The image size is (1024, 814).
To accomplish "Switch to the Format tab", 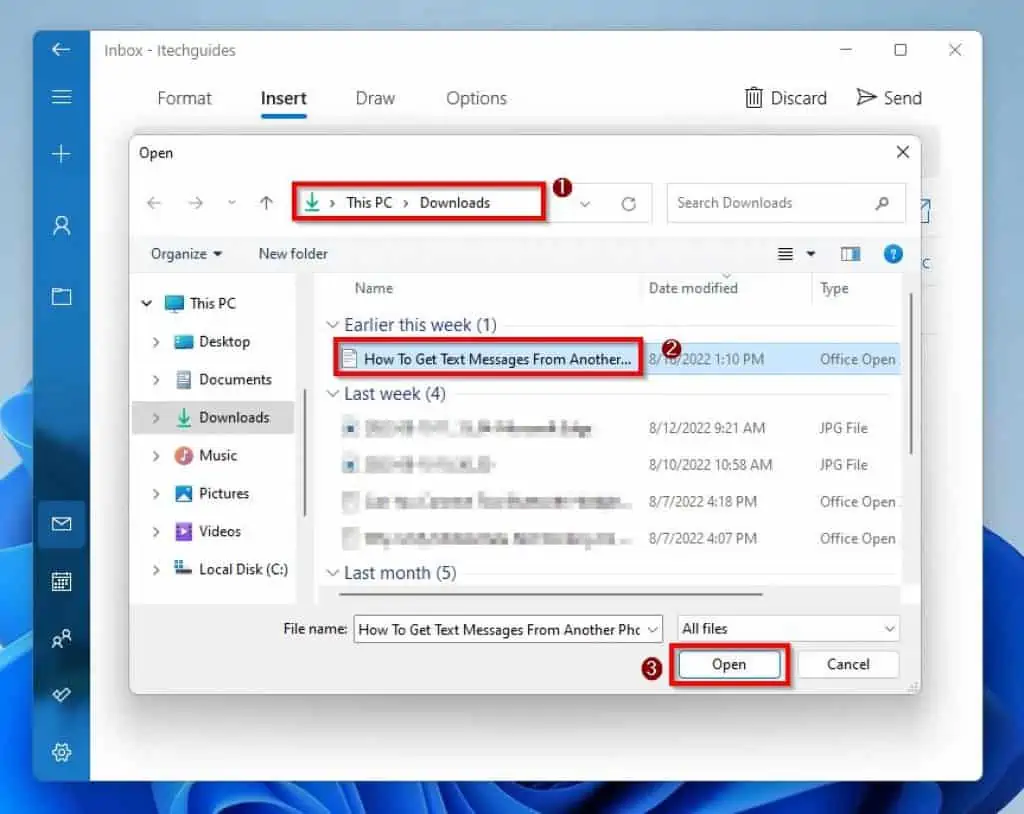I will (184, 98).
